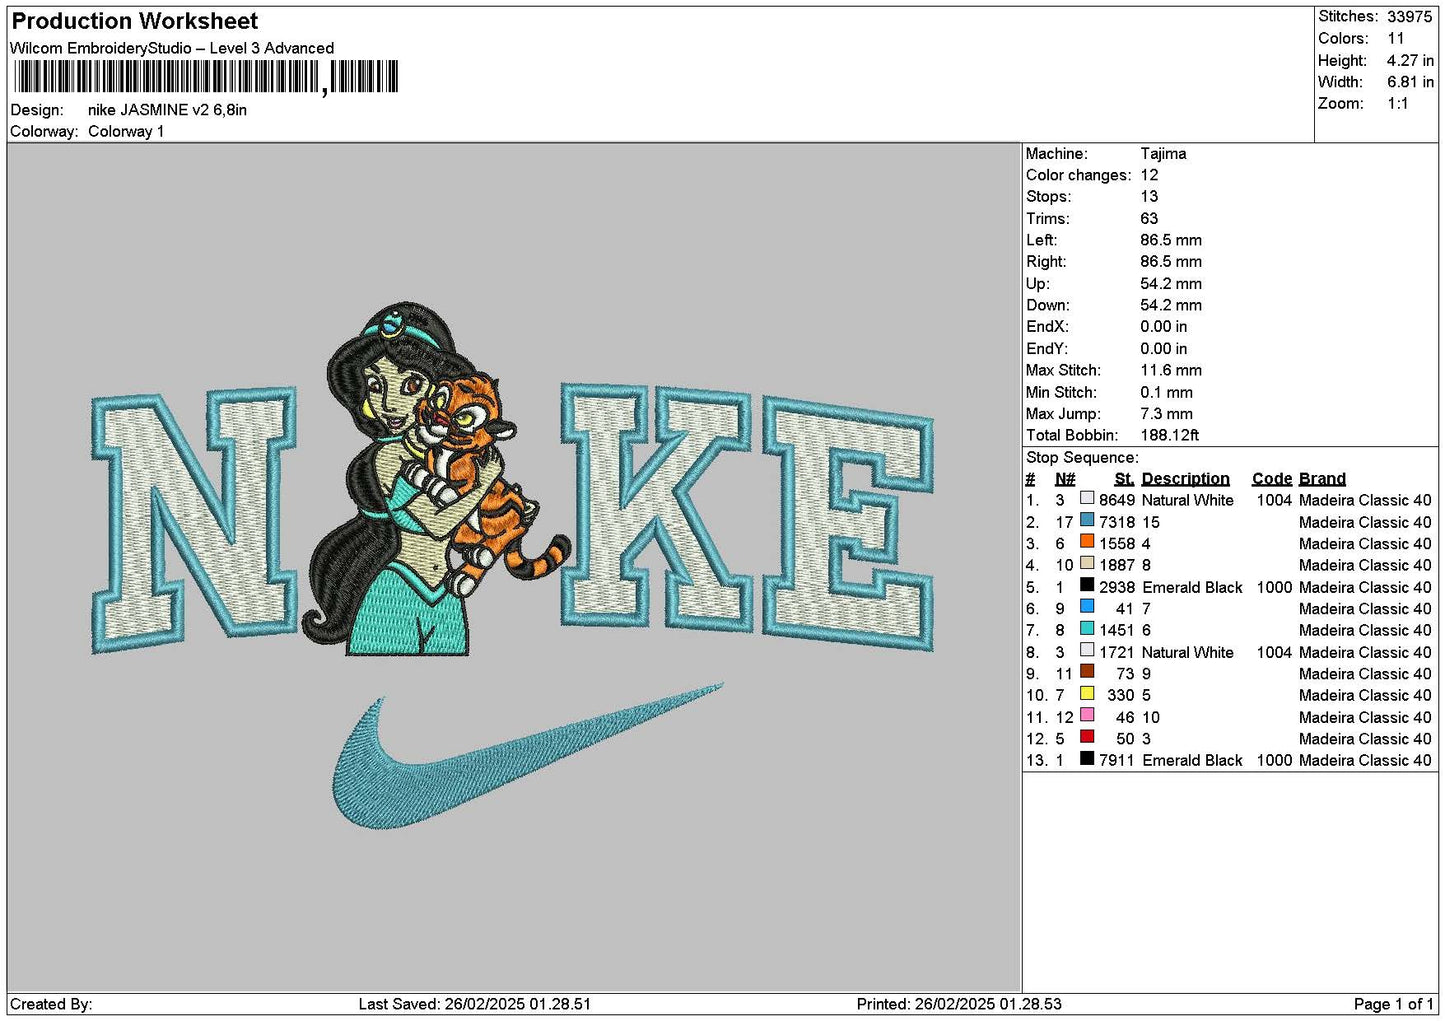Click the Natural White swatch in row 1
This screenshot has height=1021, width=1445.
tap(1087, 498)
